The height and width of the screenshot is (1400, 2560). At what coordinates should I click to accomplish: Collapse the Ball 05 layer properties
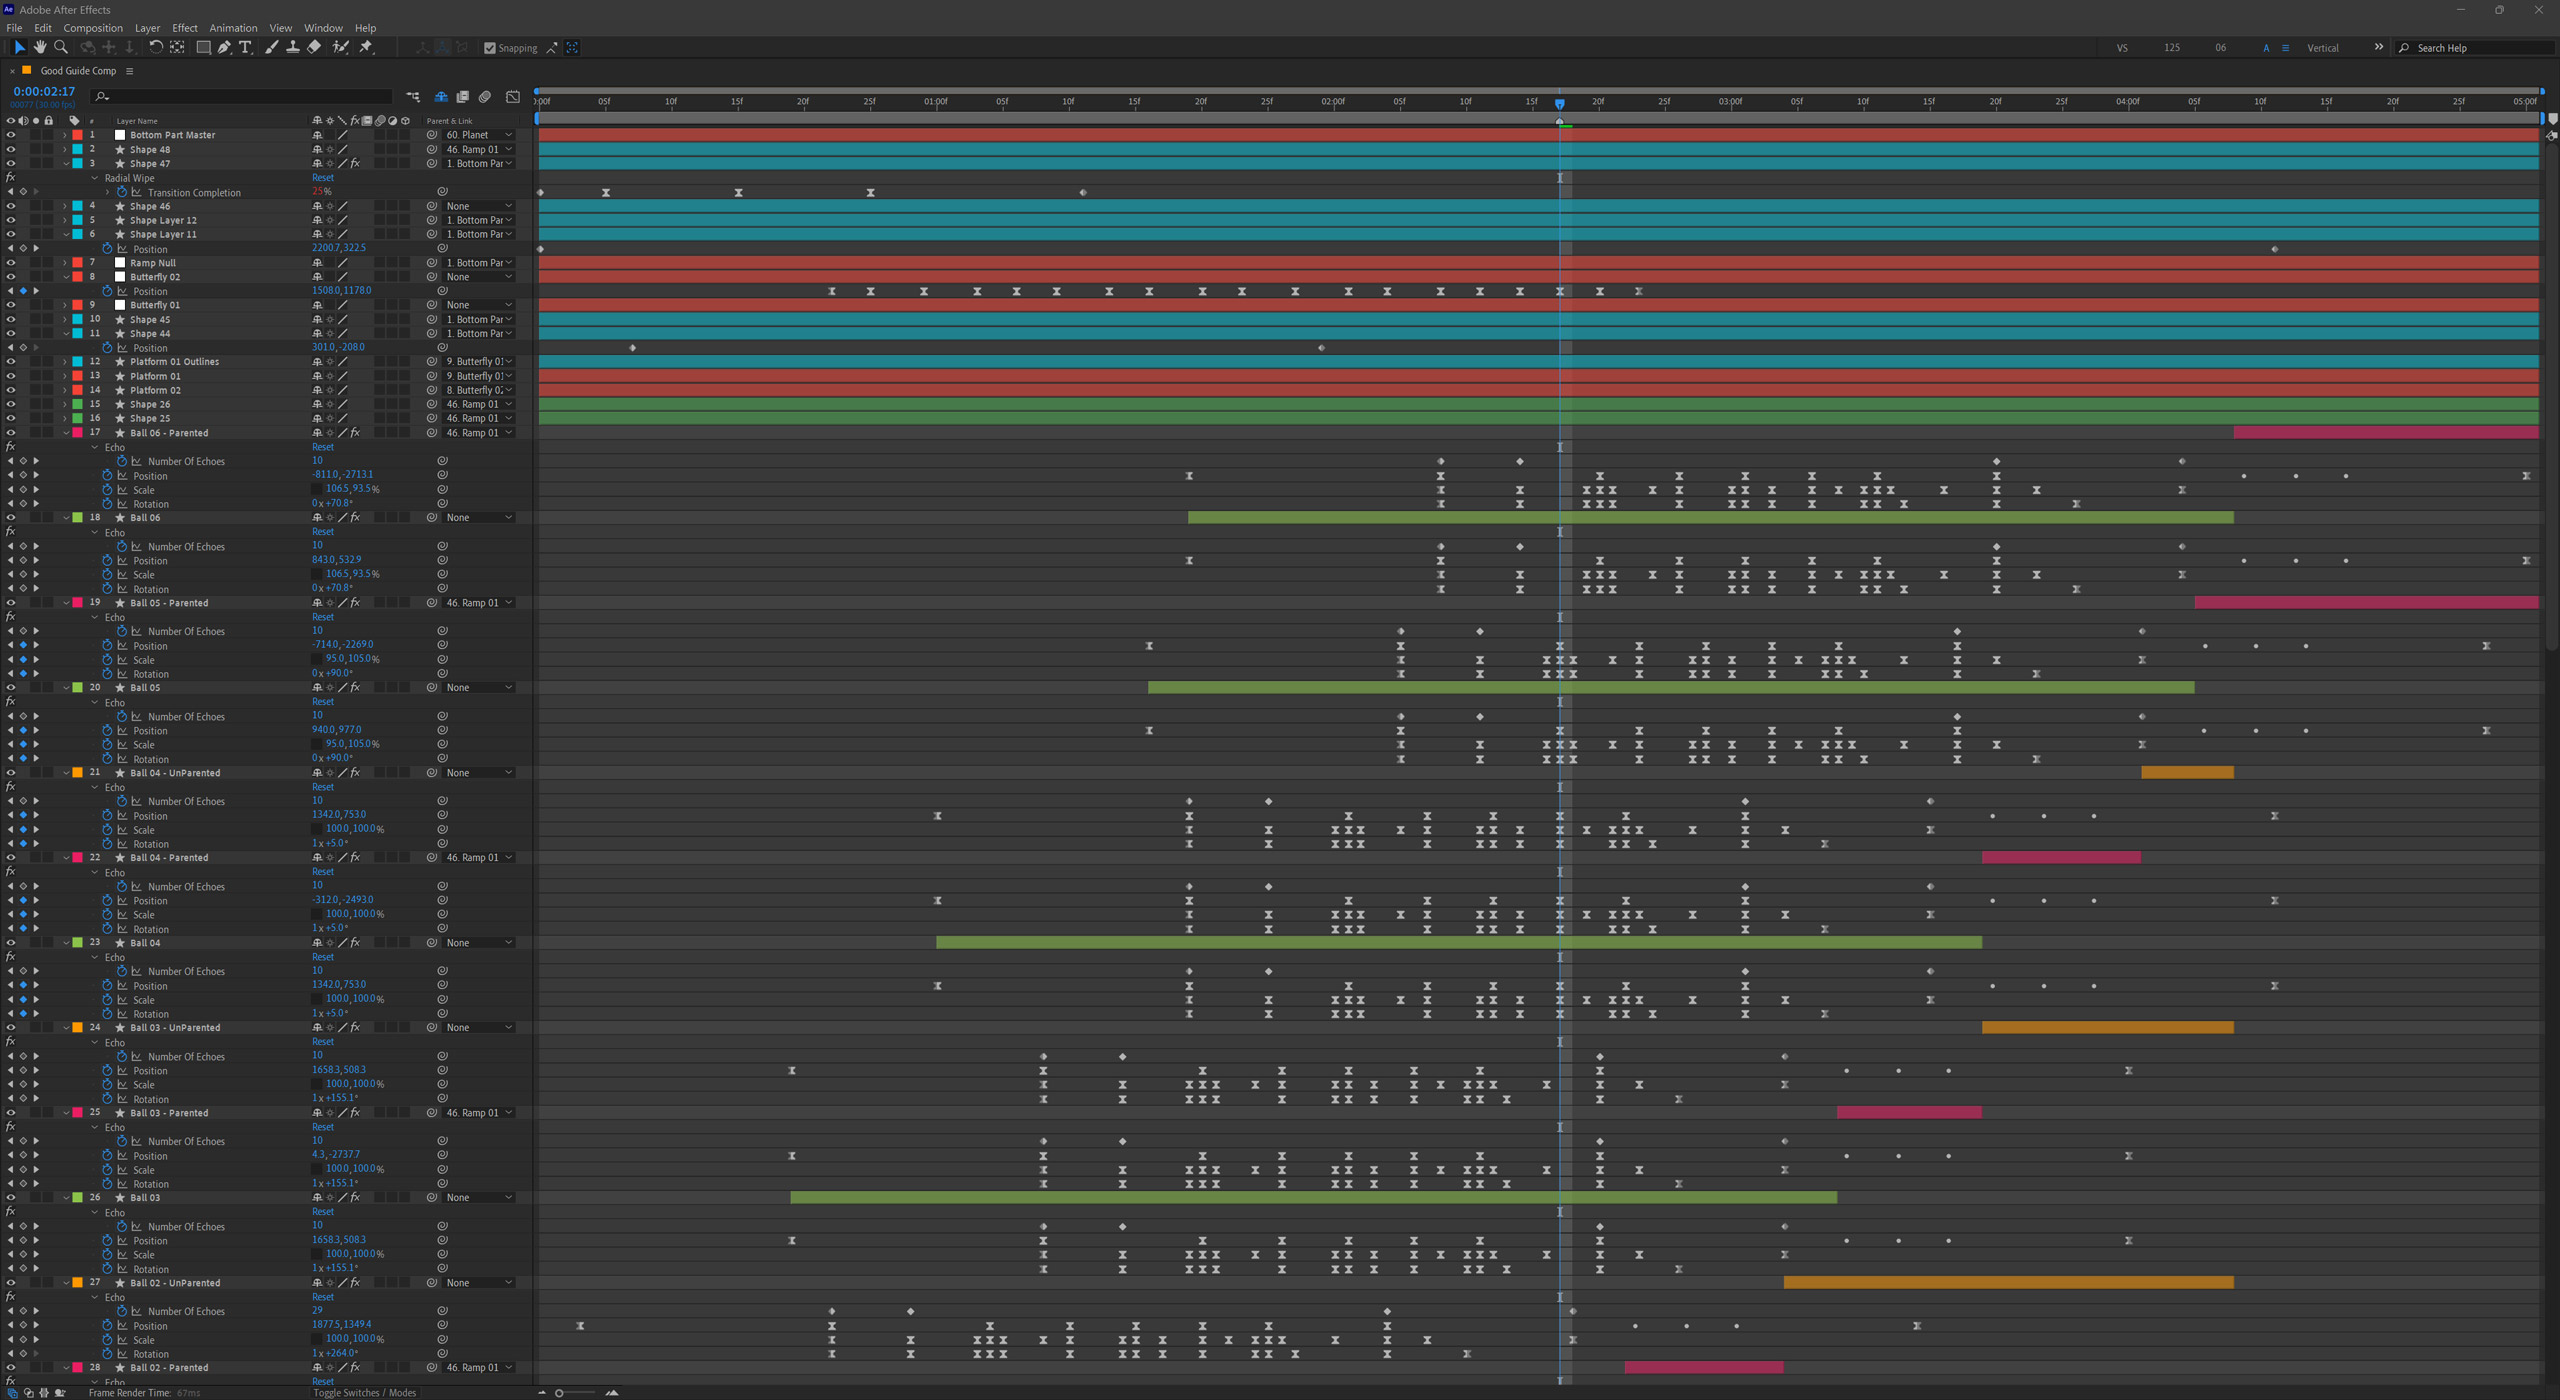[66, 688]
